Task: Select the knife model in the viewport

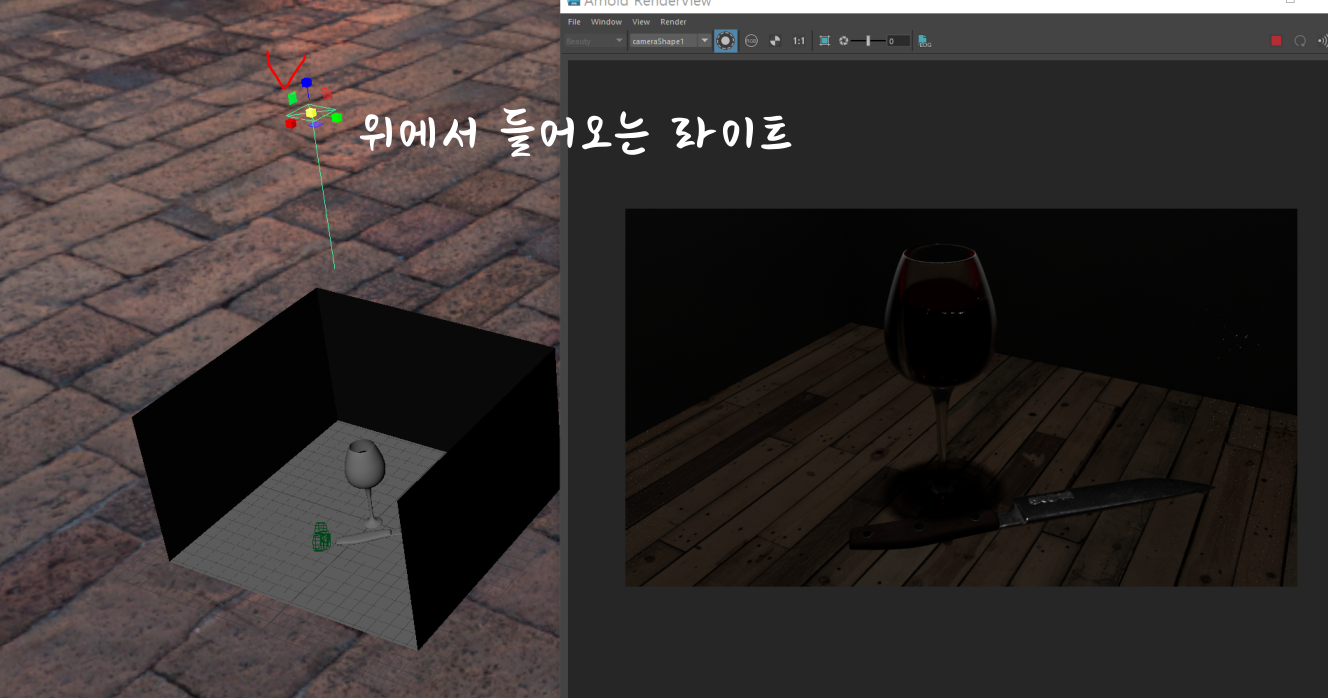Action: [366, 538]
